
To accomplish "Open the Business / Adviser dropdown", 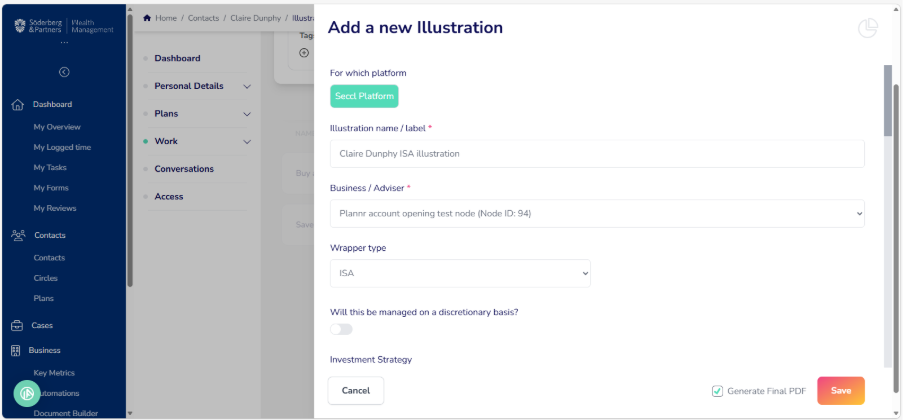I will (597, 214).
